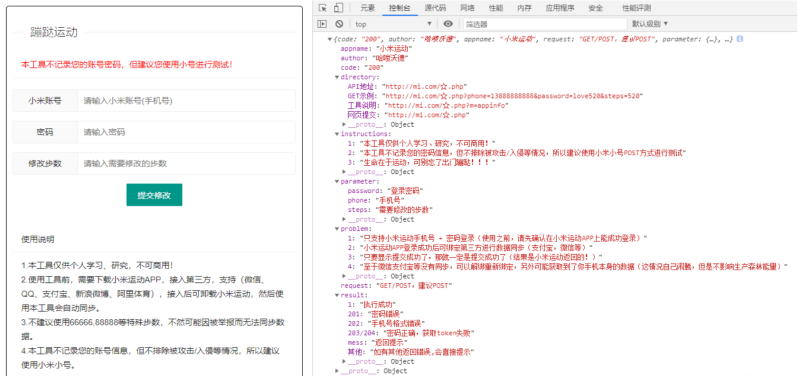Clear the console with the ban icon

[339, 23]
